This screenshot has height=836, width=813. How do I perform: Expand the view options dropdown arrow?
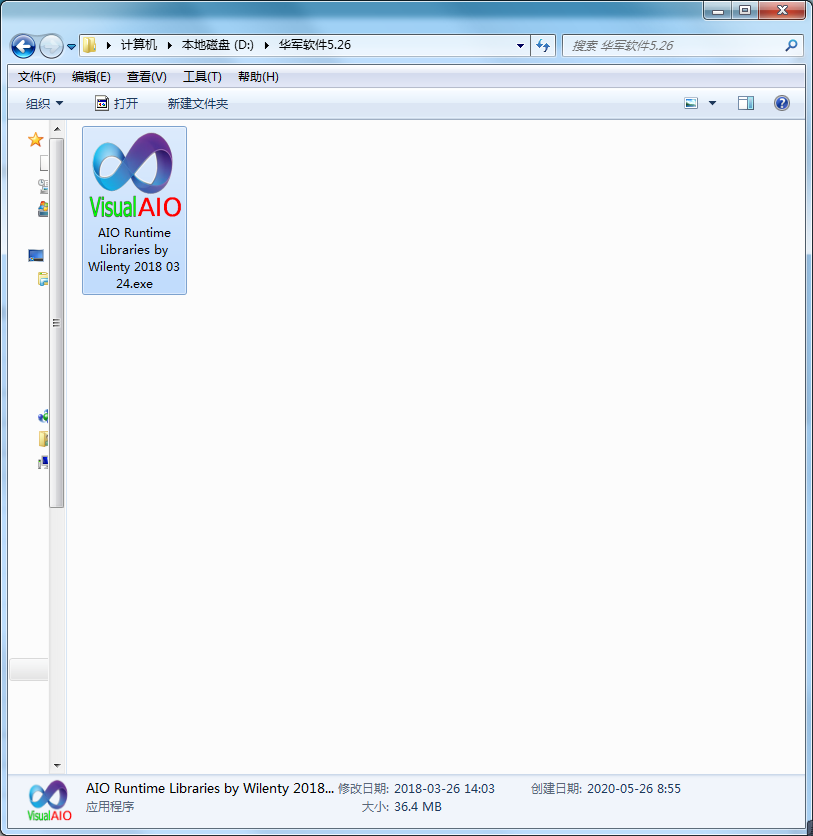click(713, 103)
